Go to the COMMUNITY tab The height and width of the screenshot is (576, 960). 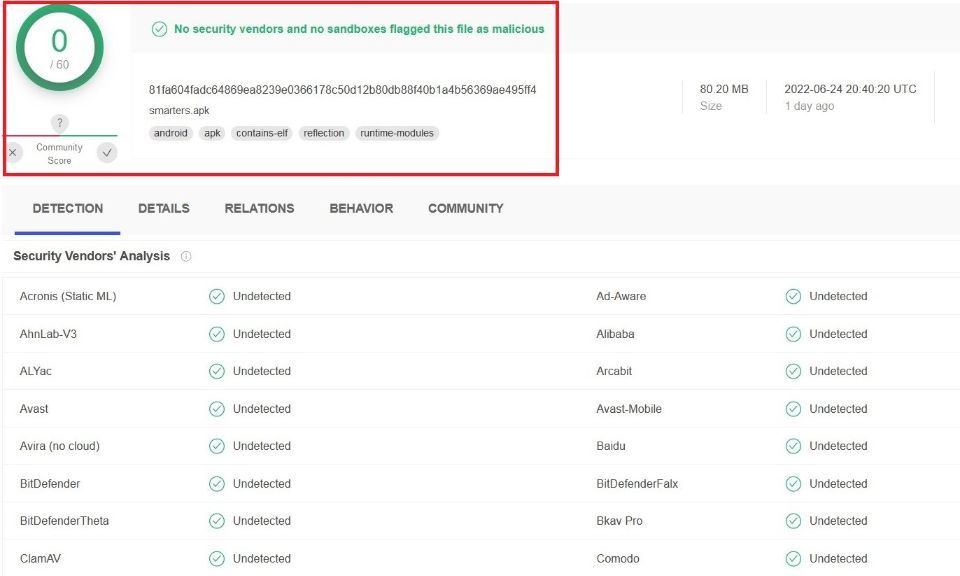[x=465, y=209]
